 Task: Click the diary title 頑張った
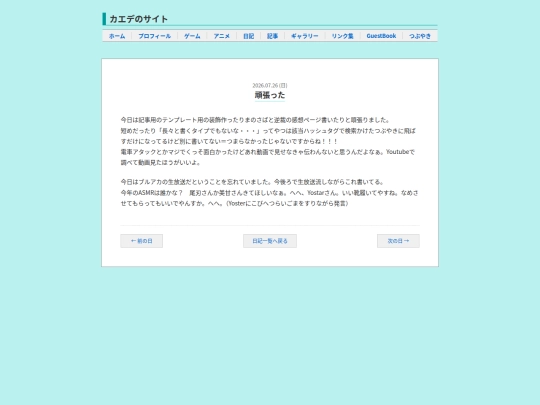tap(270, 95)
